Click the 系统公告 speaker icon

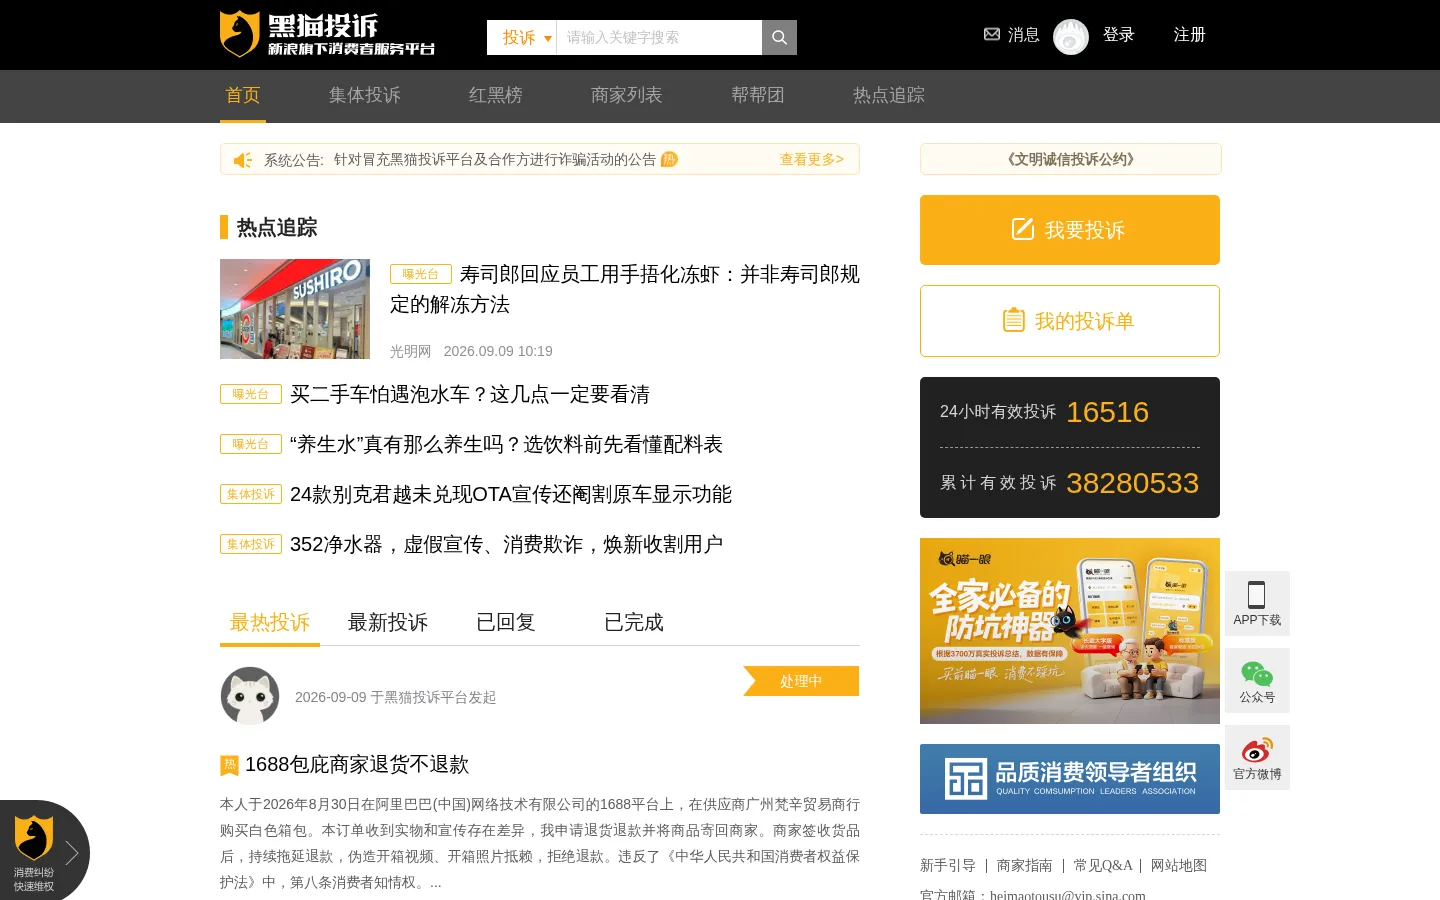point(243,160)
